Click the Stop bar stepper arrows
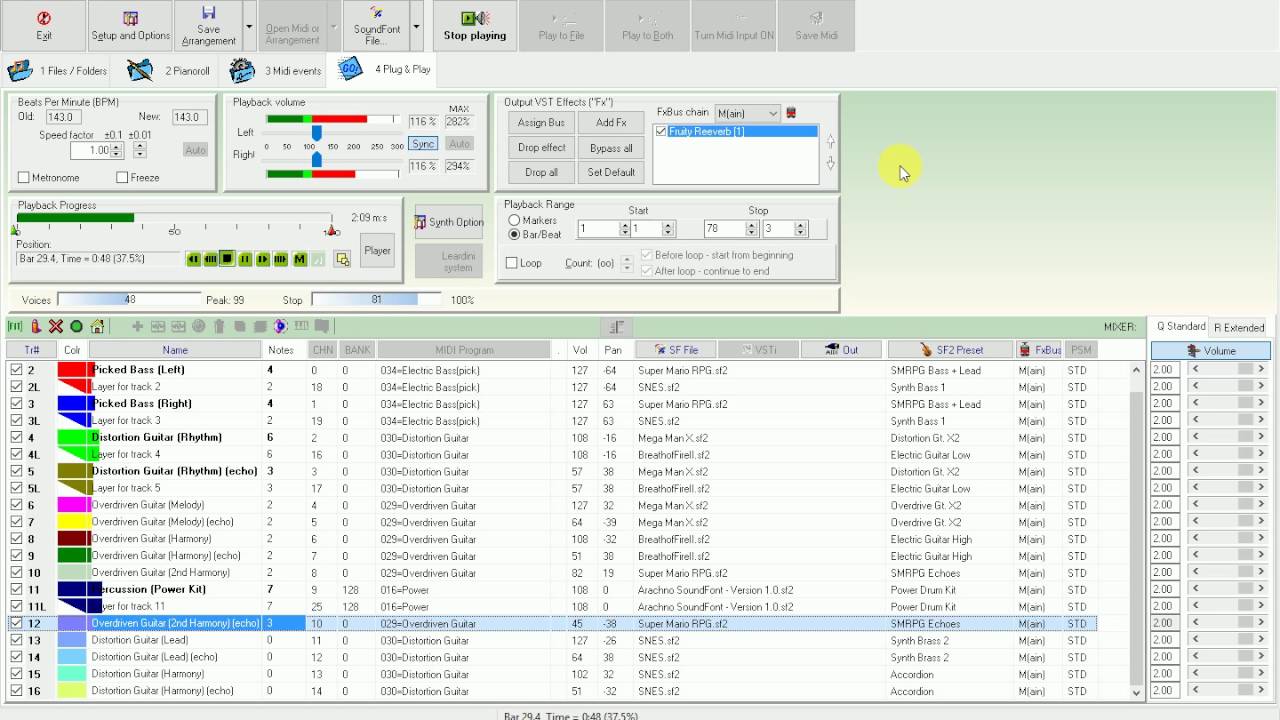The height and width of the screenshot is (720, 1280). 752,229
